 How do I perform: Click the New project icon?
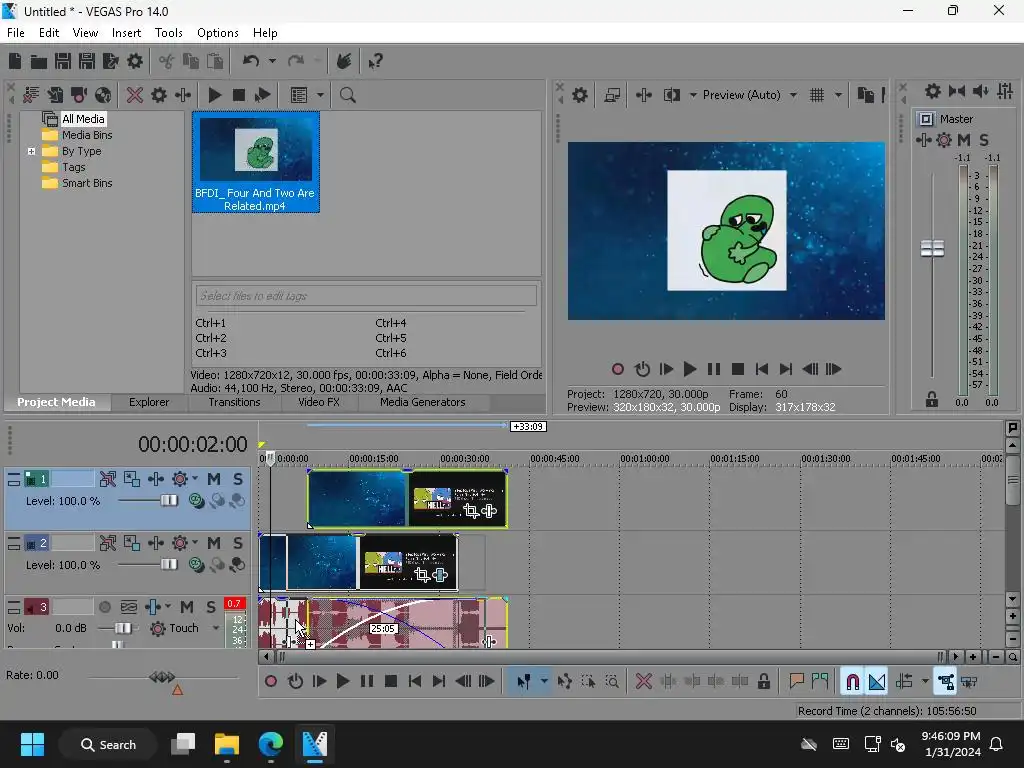point(15,61)
